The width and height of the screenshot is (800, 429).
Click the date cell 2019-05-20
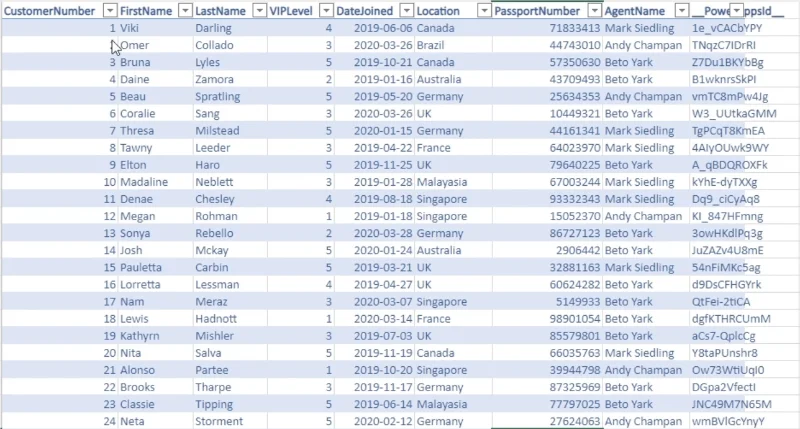click(374, 96)
